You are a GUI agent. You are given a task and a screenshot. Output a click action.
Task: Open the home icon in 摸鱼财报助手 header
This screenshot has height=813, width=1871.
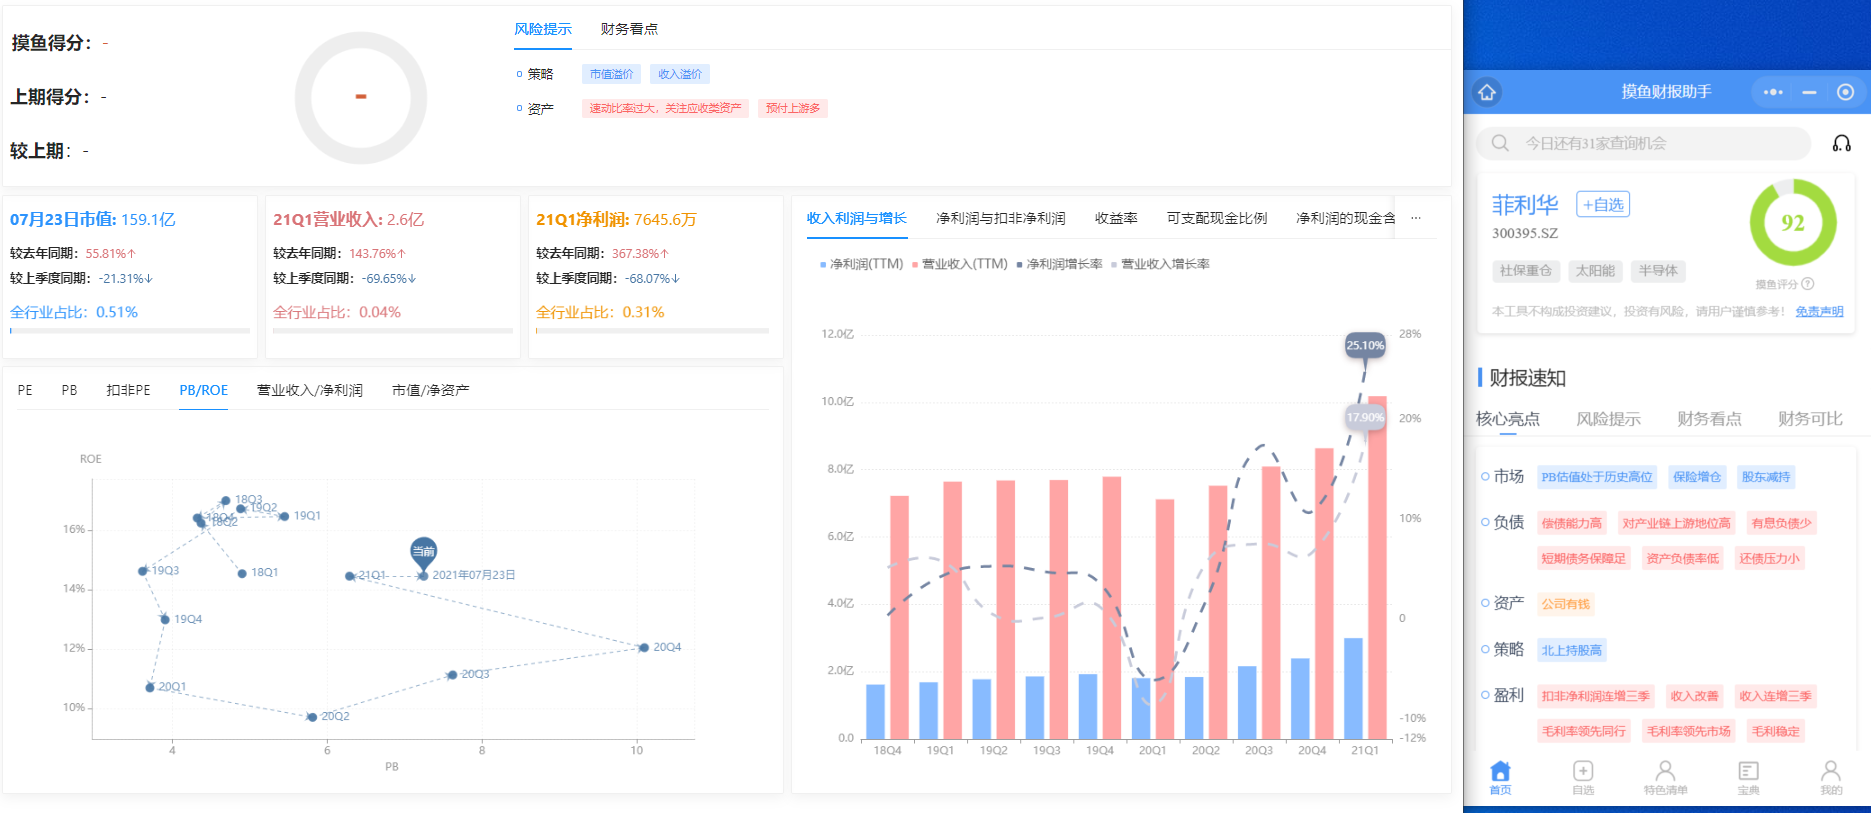[1487, 92]
